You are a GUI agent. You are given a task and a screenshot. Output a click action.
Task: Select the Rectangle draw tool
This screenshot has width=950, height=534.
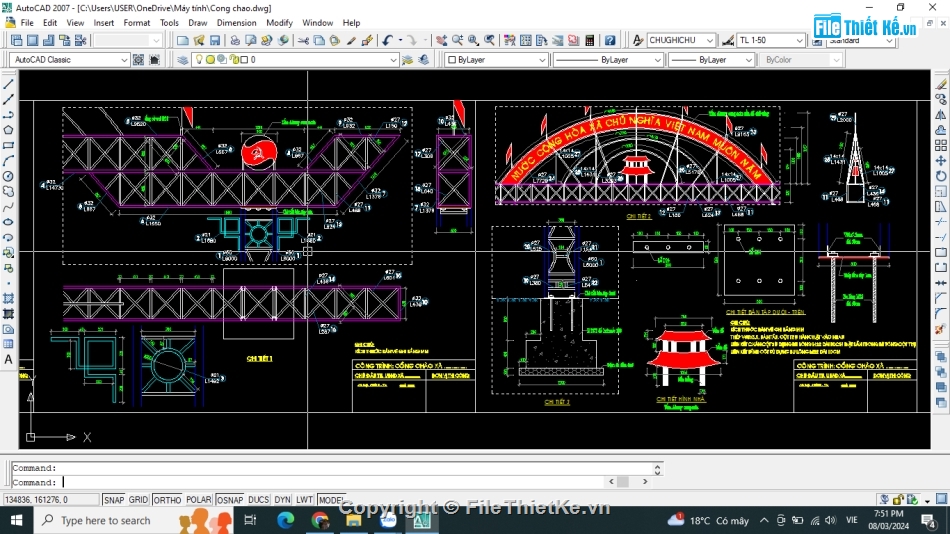tap(8, 145)
